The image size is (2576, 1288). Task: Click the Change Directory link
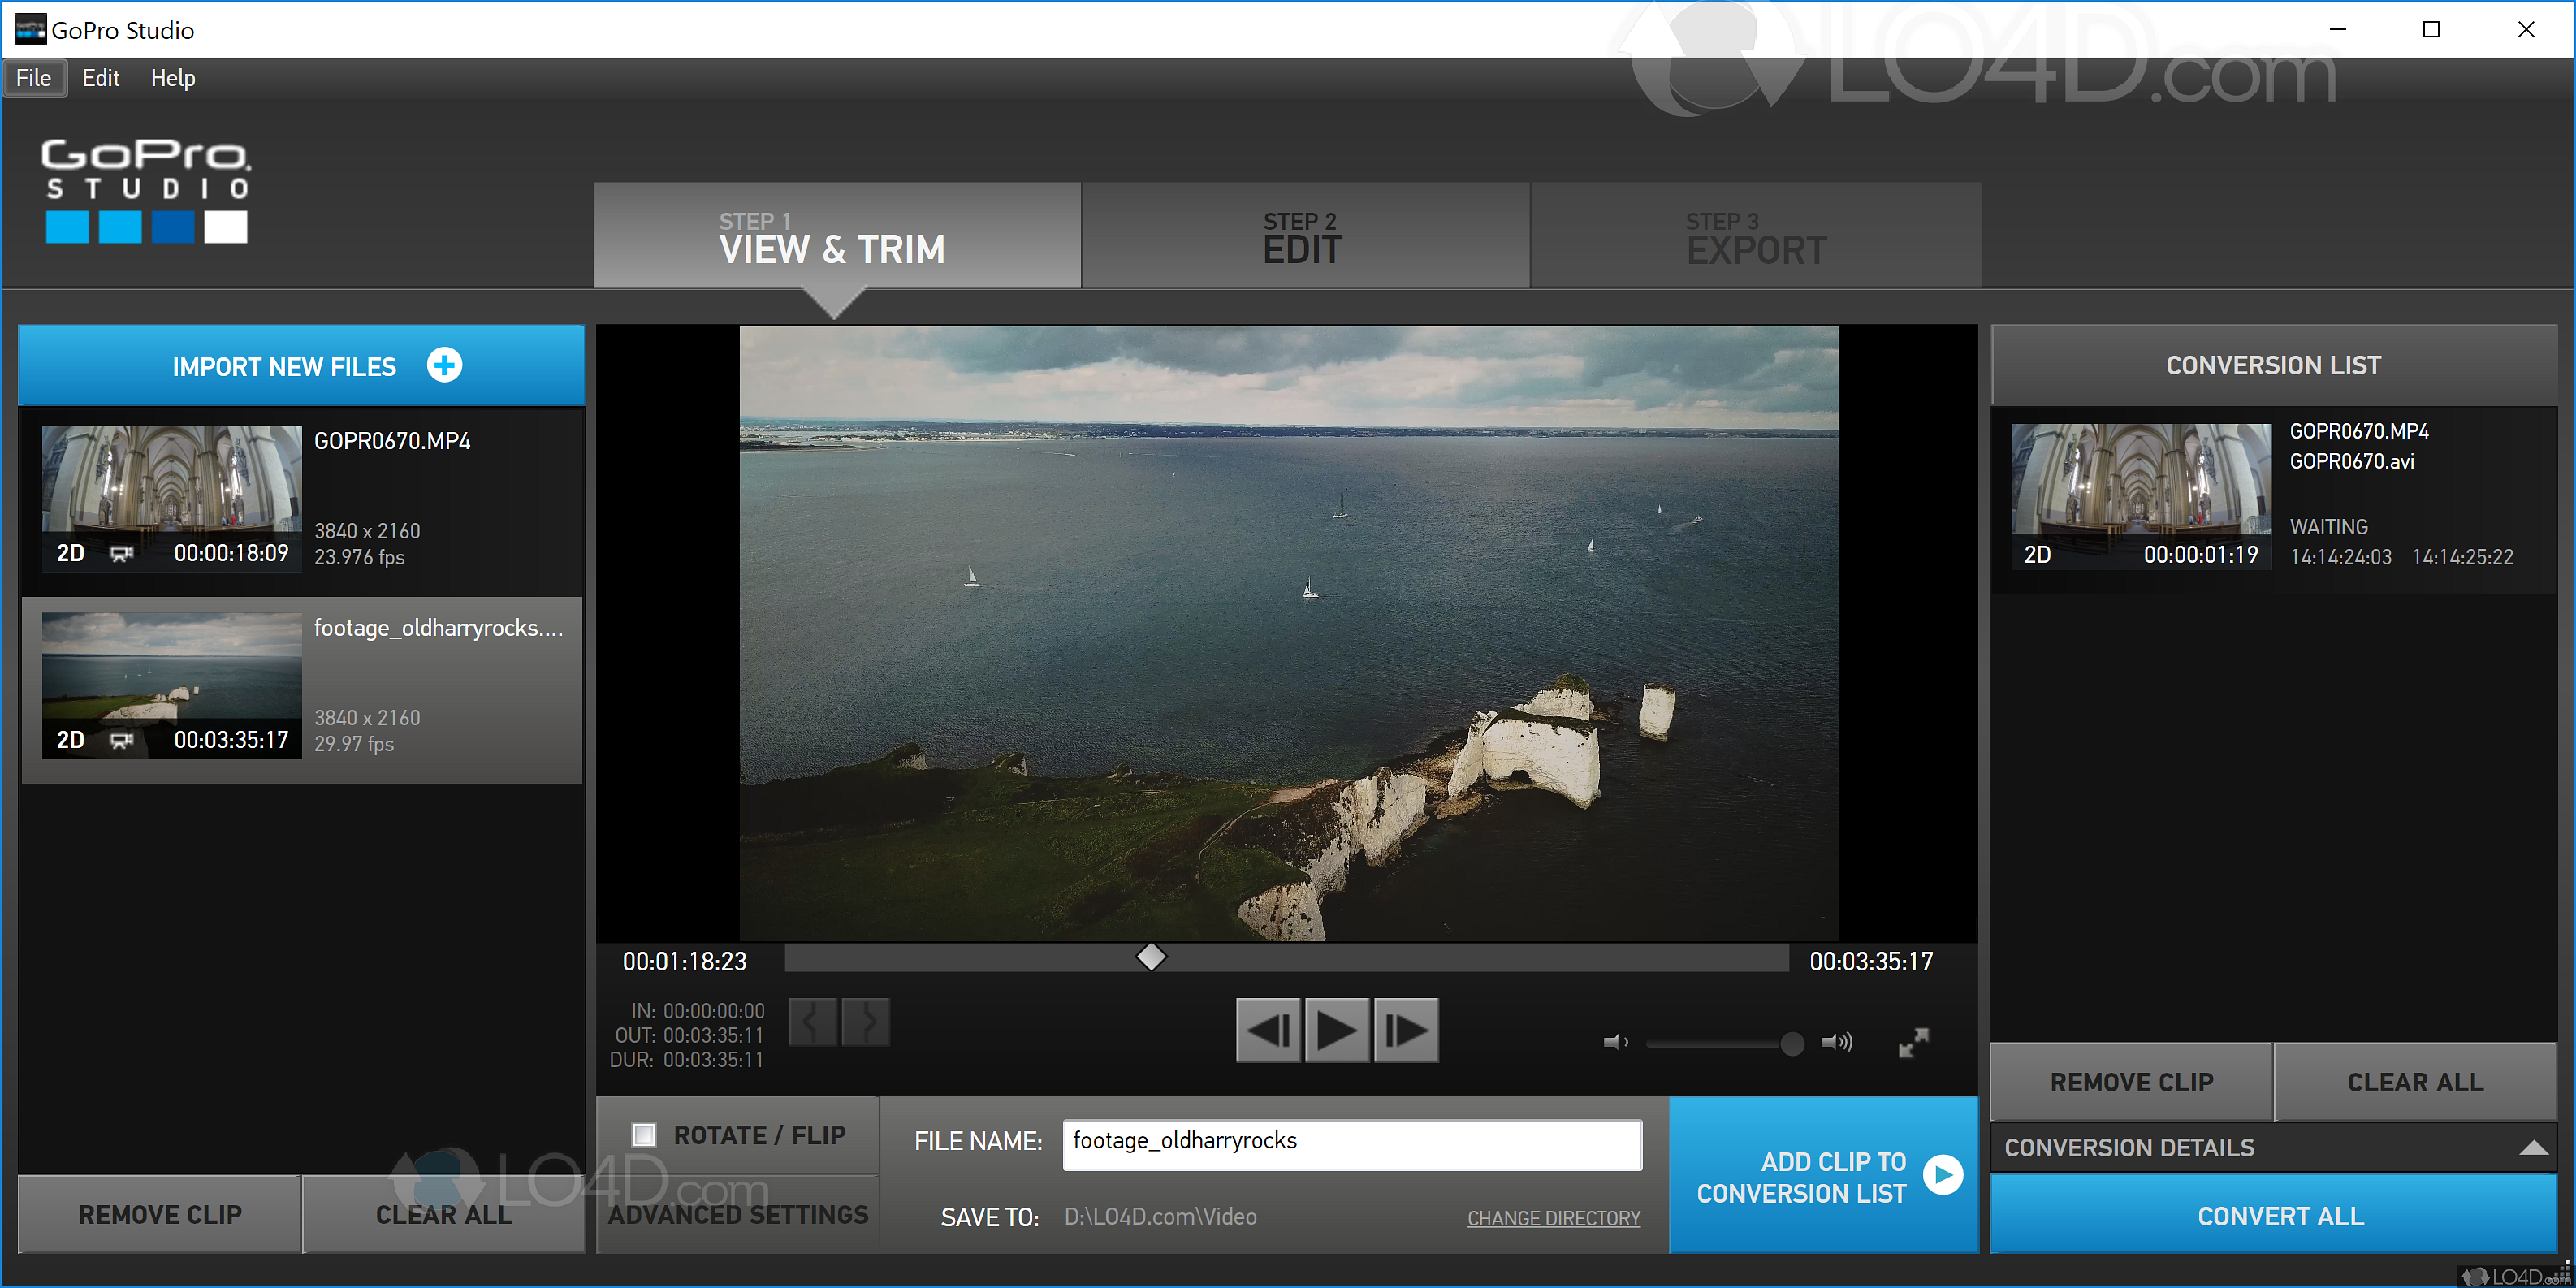point(1553,1218)
